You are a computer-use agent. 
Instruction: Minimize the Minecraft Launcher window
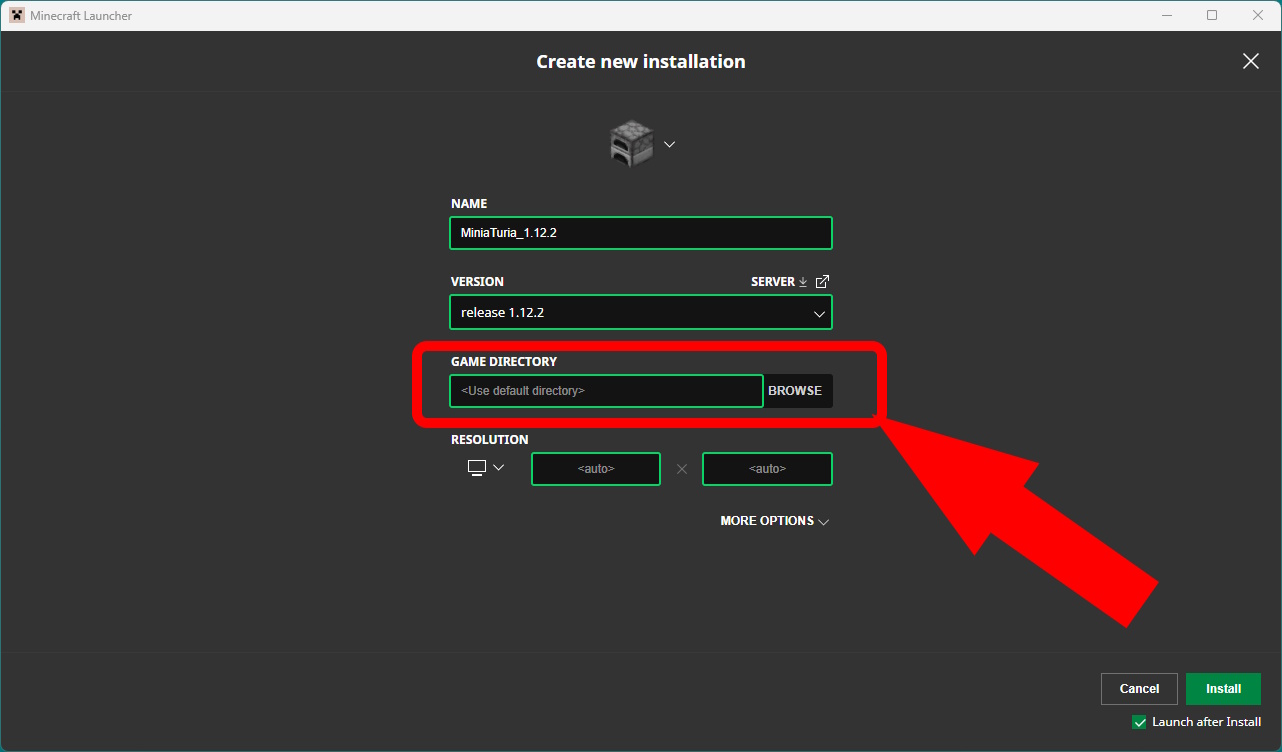(x=1167, y=15)
